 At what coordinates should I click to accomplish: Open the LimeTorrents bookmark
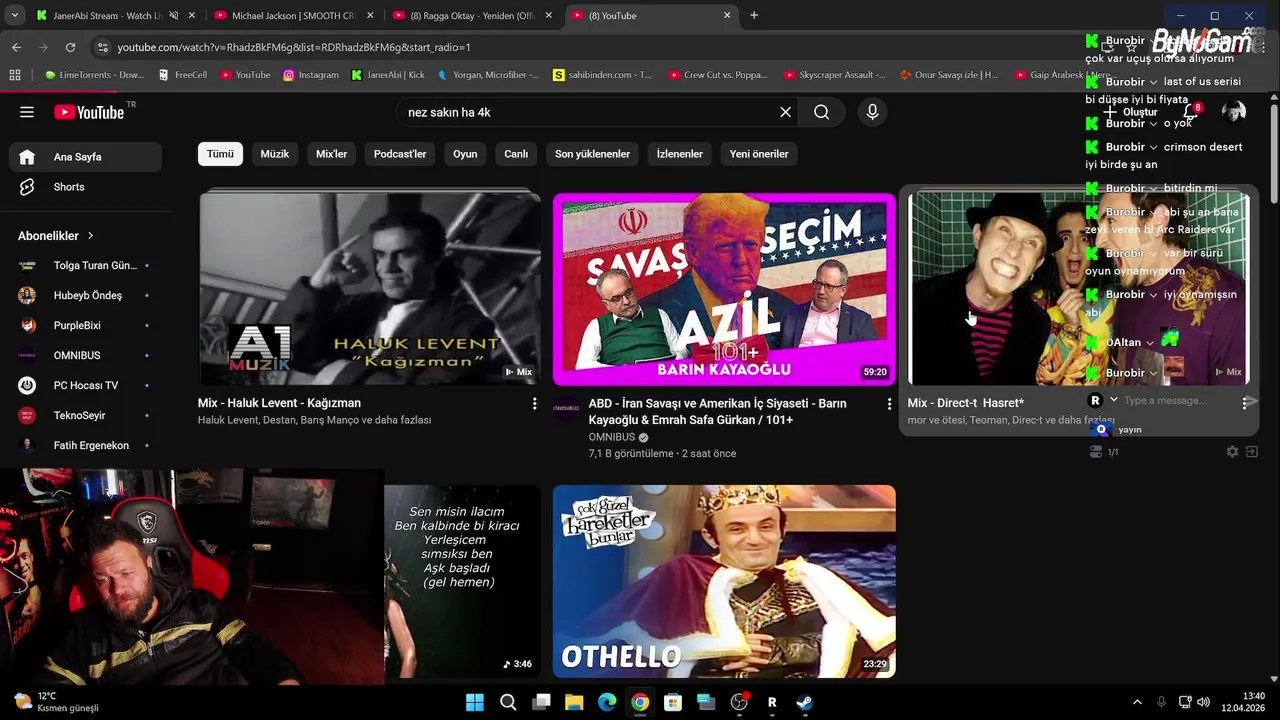click(x=95, y=75)
